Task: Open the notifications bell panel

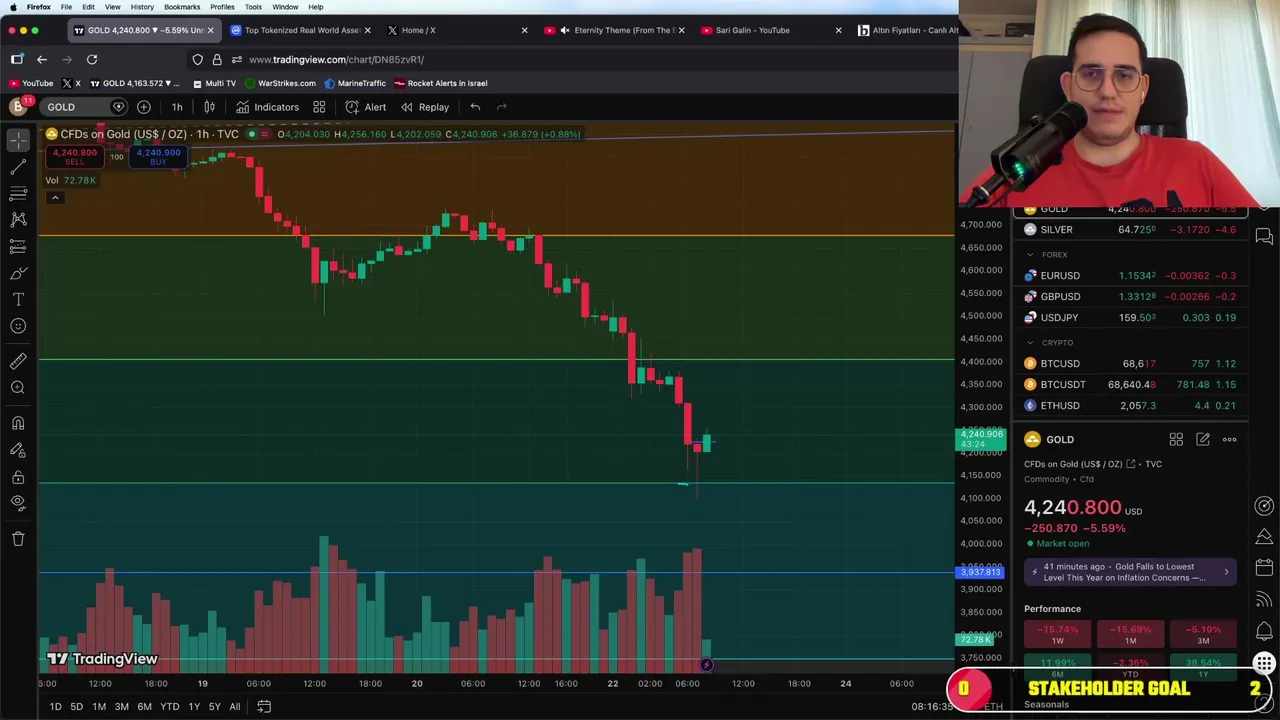Action: (1264, 631)
